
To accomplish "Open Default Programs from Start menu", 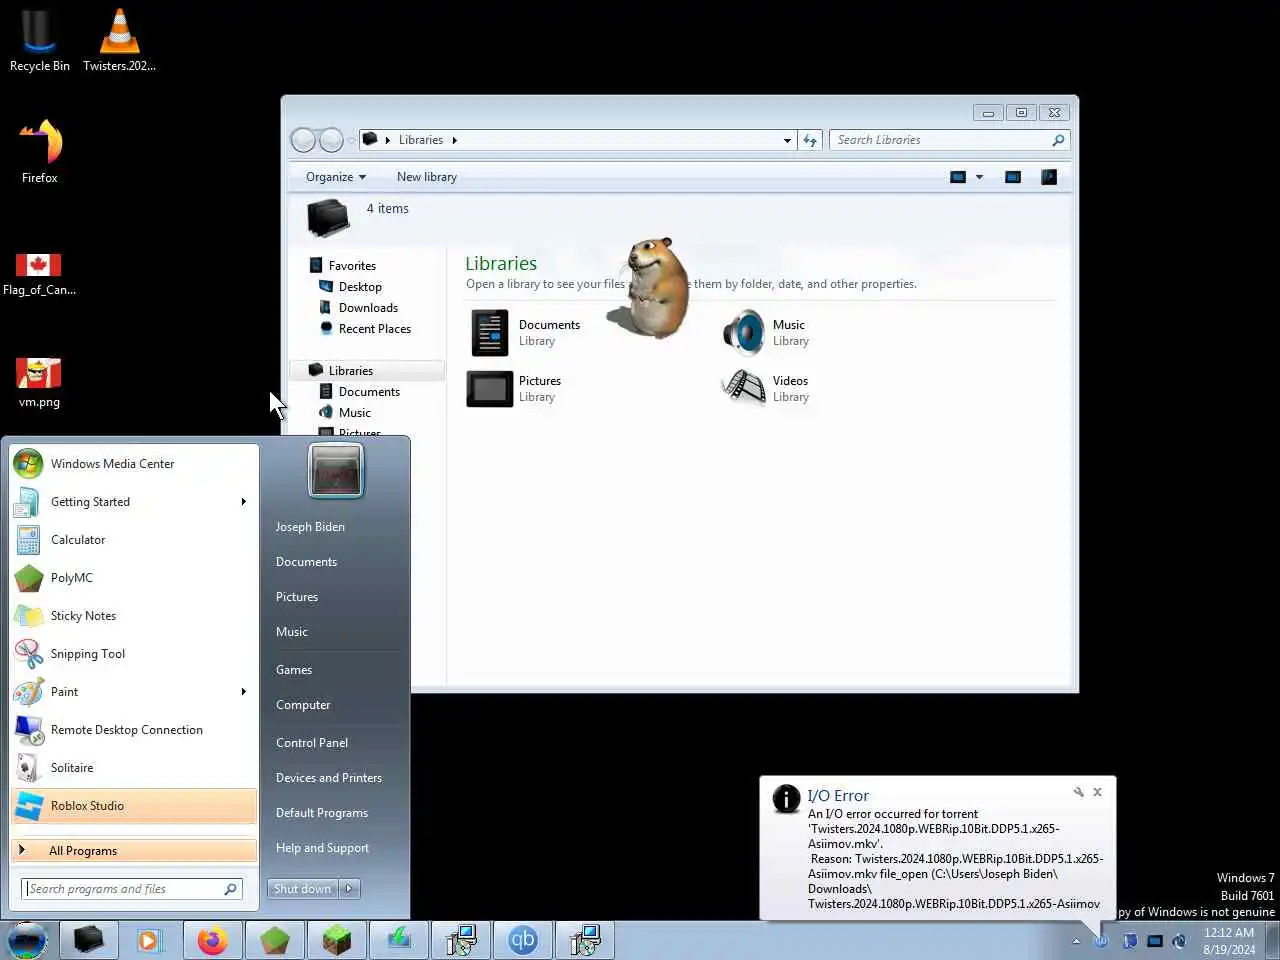I will [322, 813].
